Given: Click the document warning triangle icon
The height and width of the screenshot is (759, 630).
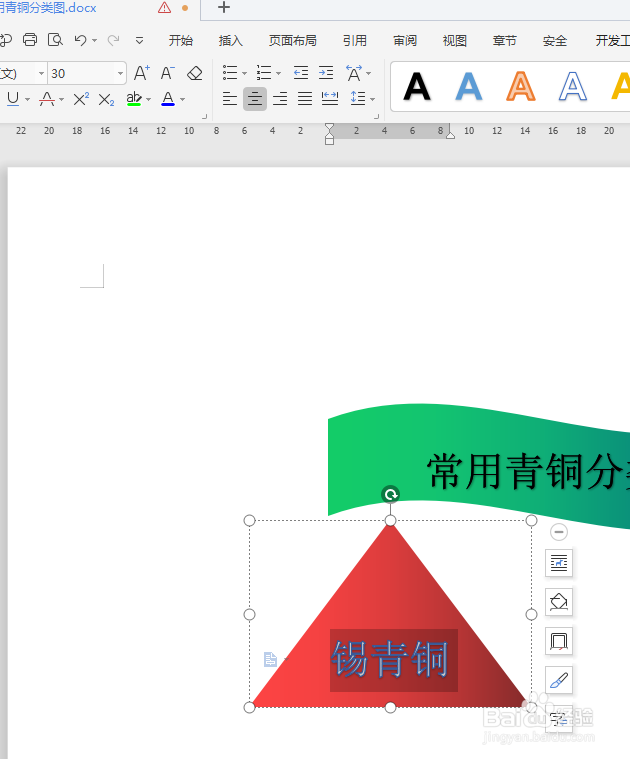Looking at the screenshot, I should [x=165, y=7].
